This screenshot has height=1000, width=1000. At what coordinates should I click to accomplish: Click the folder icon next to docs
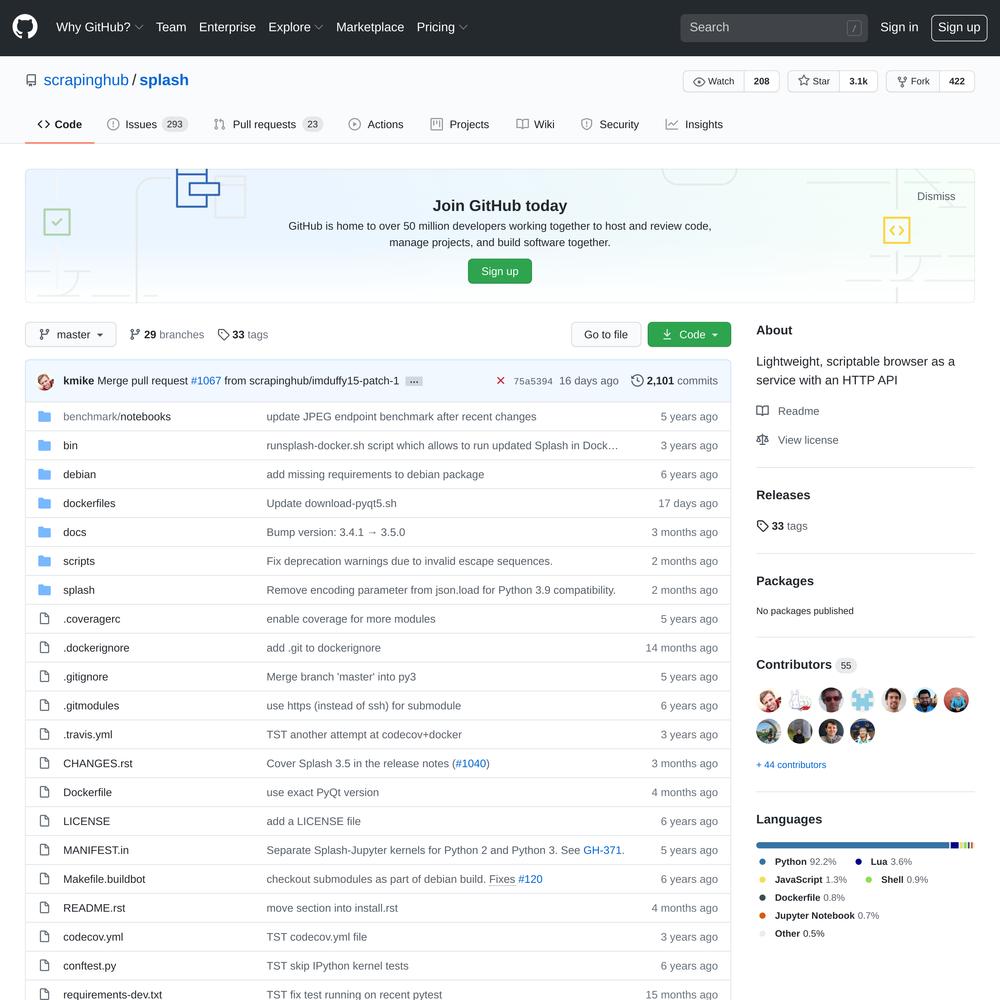45,532
